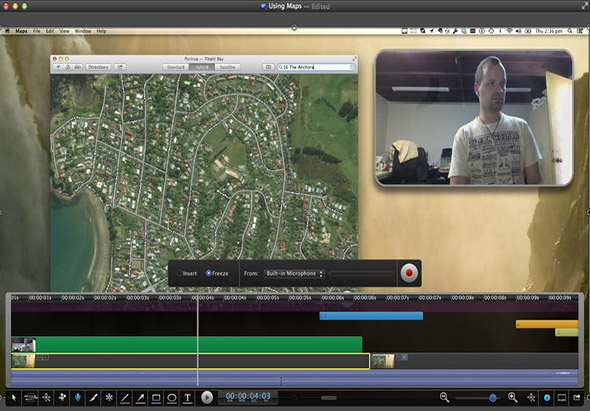Select the purple audio track
The height and width of the screenshot is (411, 590).
(295, 378)
